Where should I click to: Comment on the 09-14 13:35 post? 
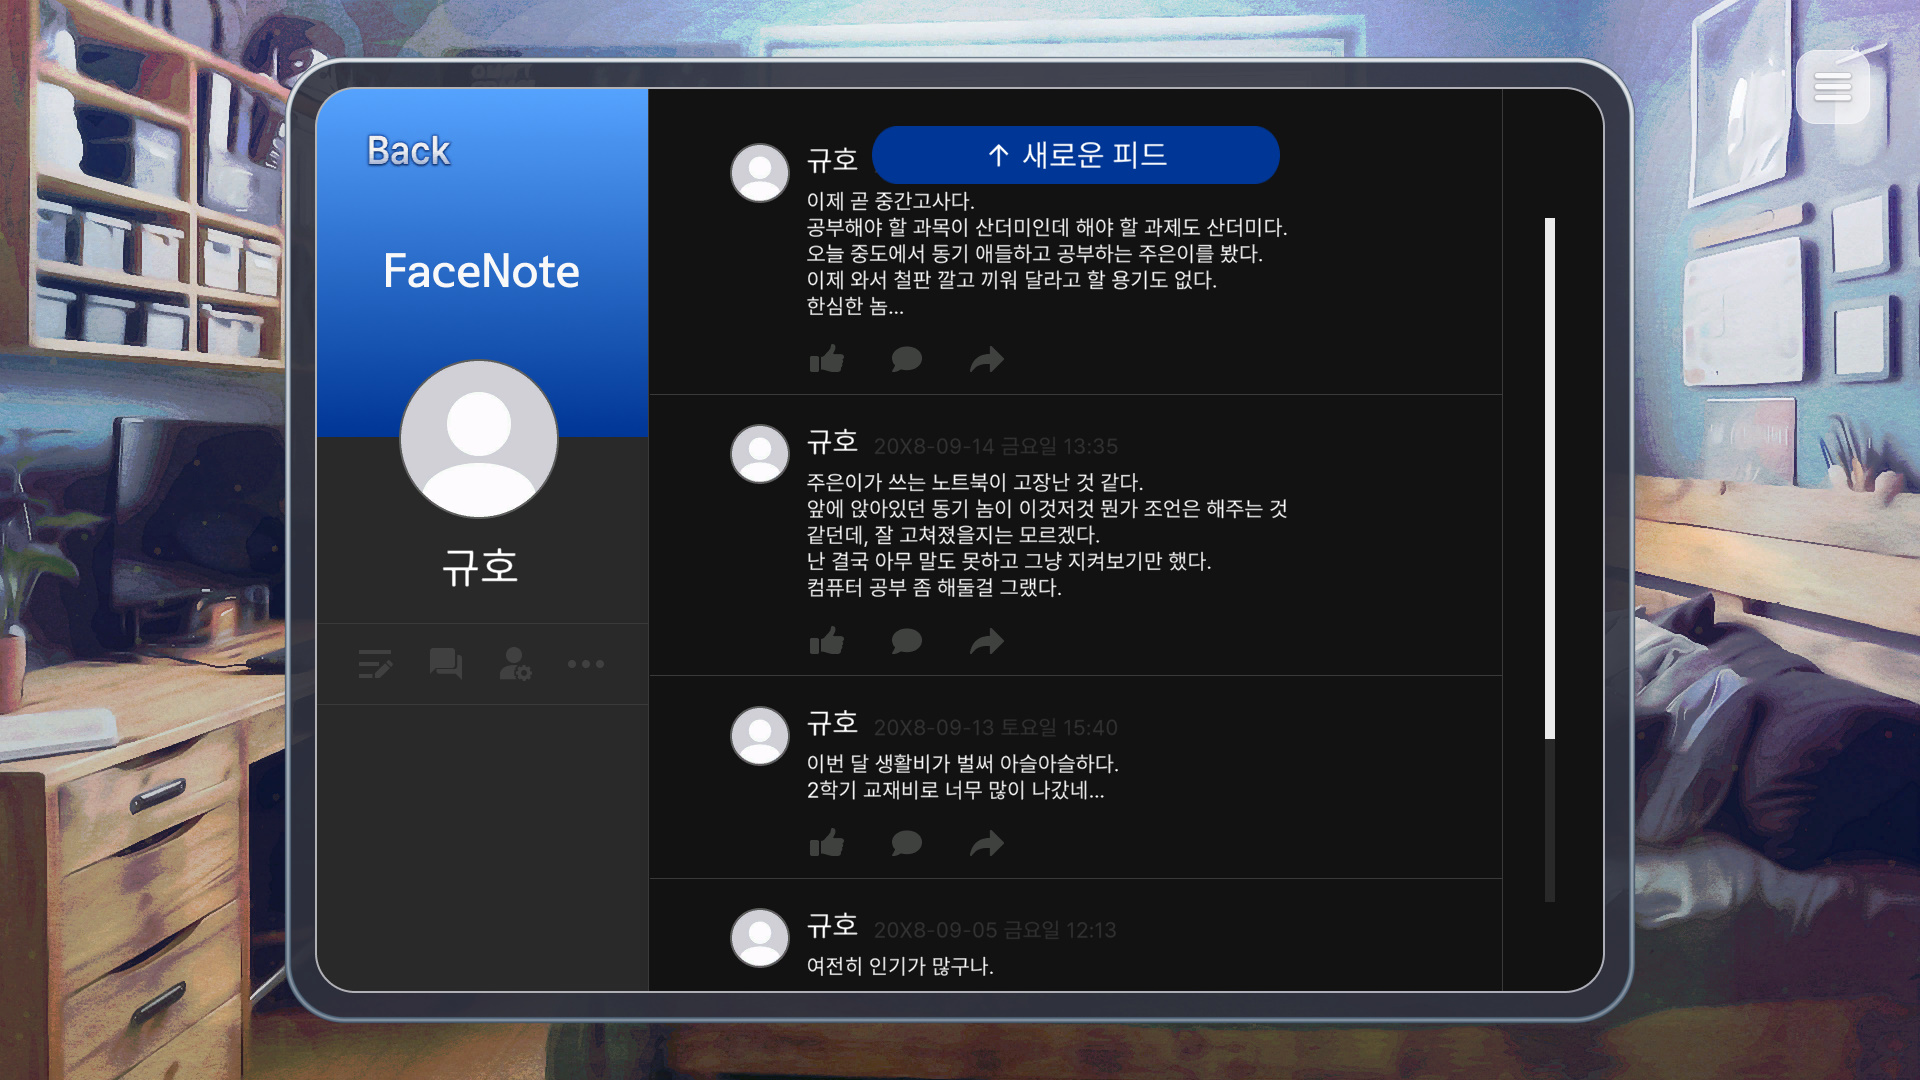click(906, 641)
